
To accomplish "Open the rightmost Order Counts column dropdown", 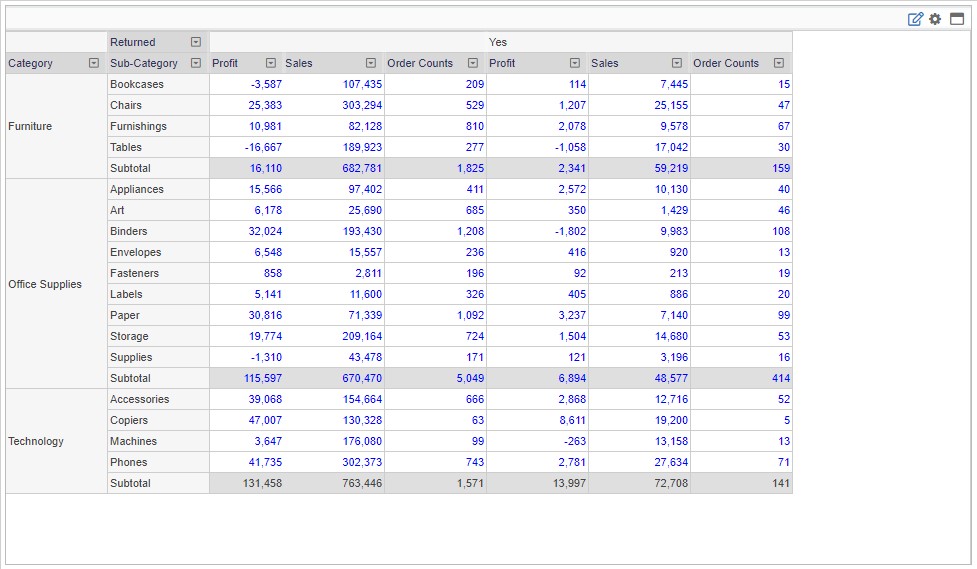I will tap(779, 63).
